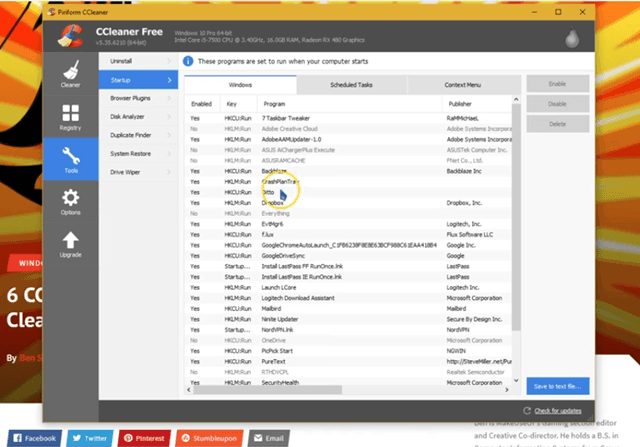Select the GoogleDriveSync row

(349, 256)
